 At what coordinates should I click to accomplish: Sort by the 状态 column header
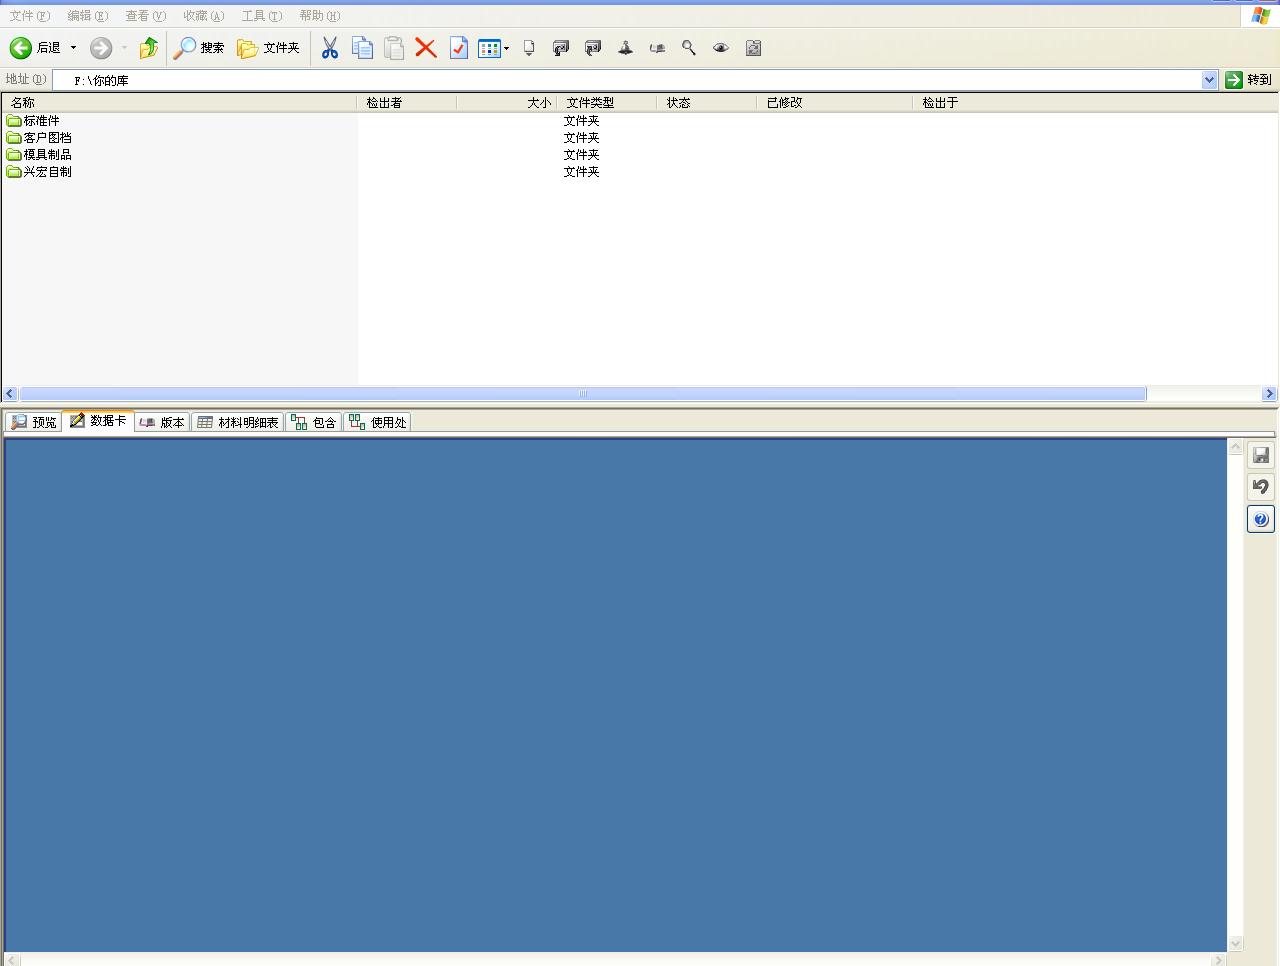tap(706, 102)
